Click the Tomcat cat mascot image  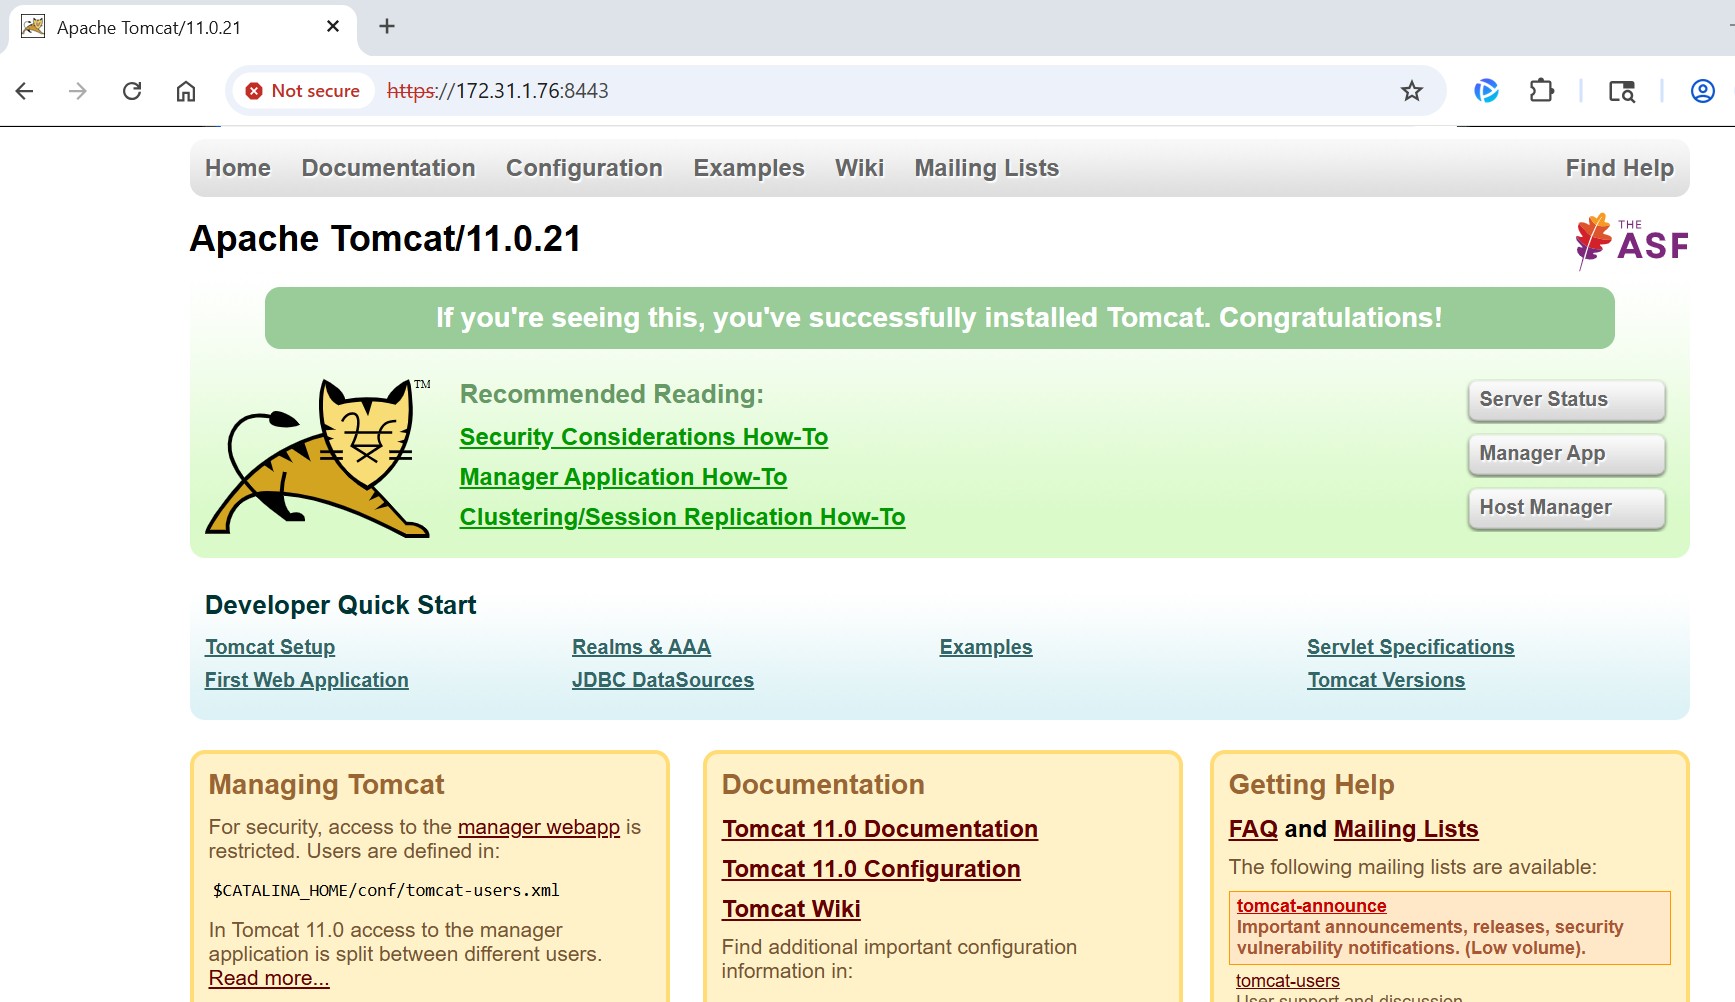point(318,458)
